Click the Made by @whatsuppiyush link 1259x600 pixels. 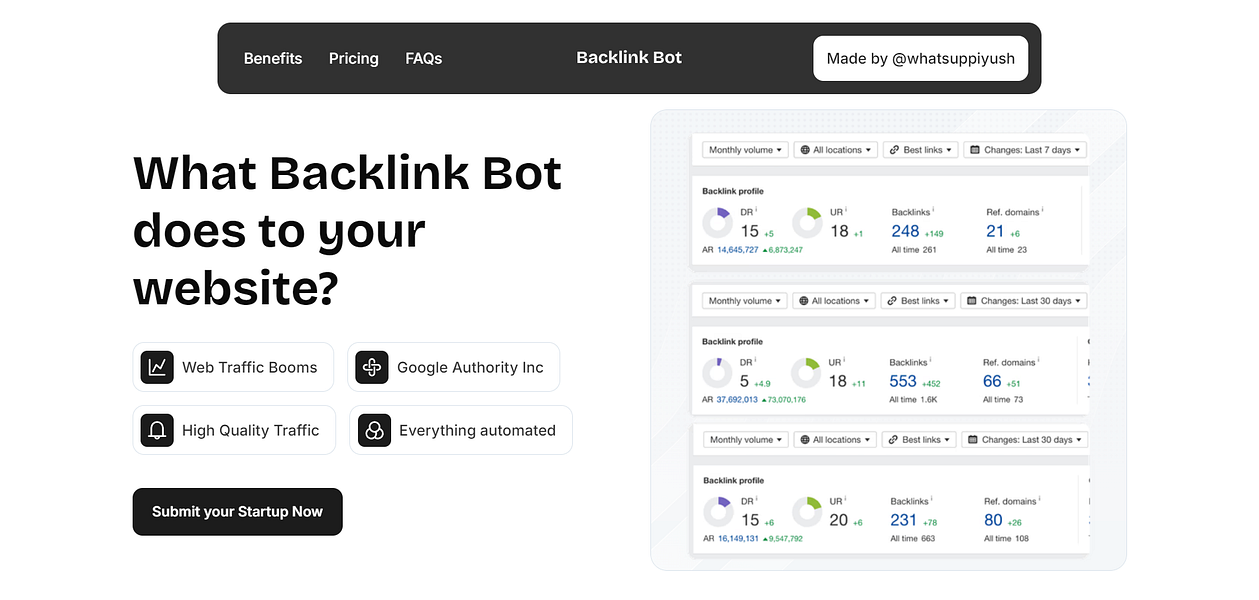(x=920, y=58)
